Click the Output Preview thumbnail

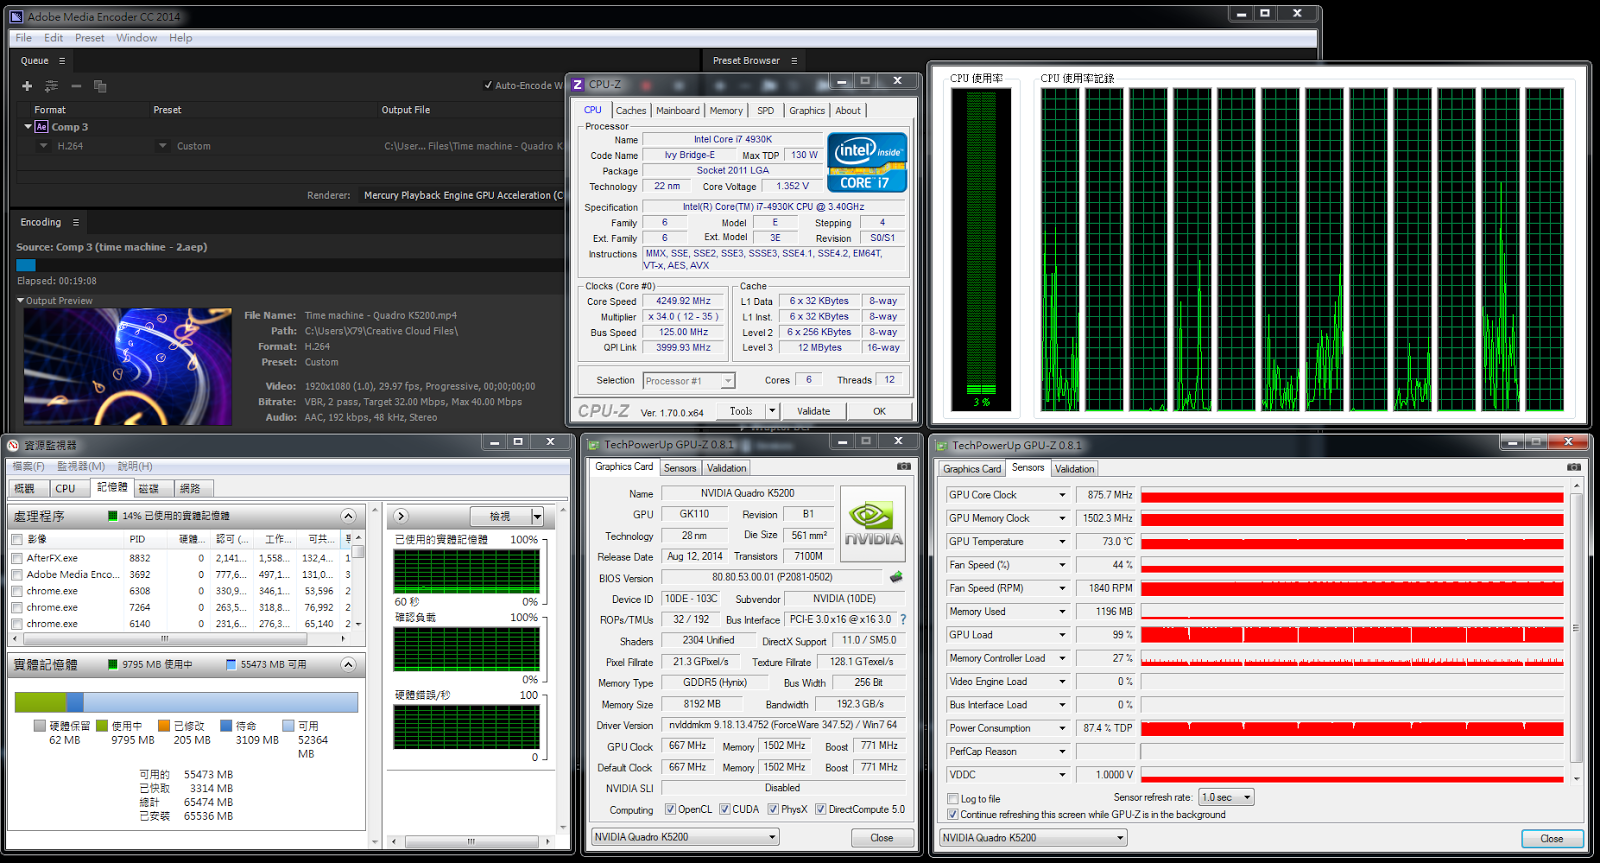128,367
